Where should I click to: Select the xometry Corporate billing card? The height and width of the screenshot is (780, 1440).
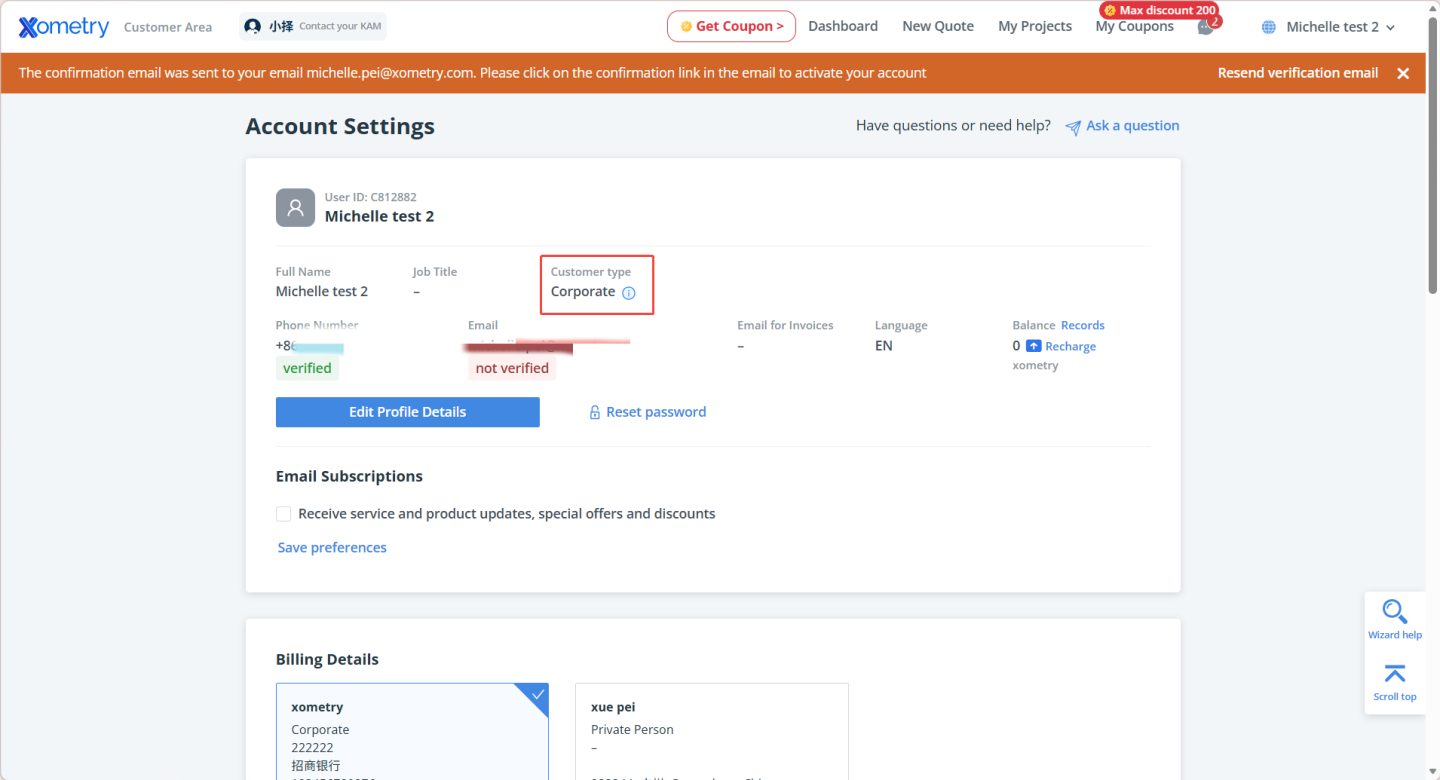tap(412, 730)
